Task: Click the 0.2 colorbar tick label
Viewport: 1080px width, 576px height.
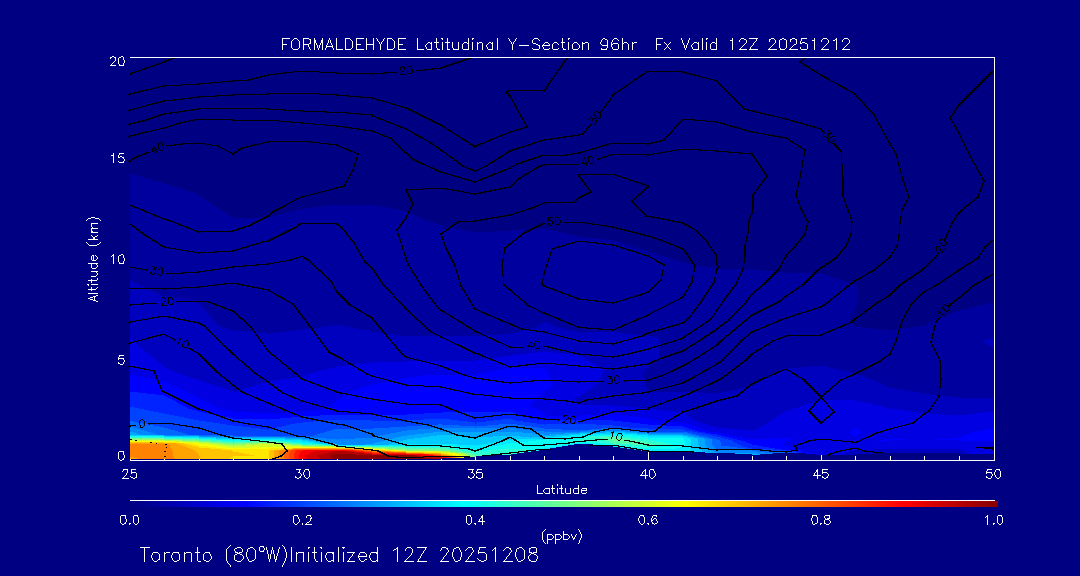Action: [x=302, y=520]
